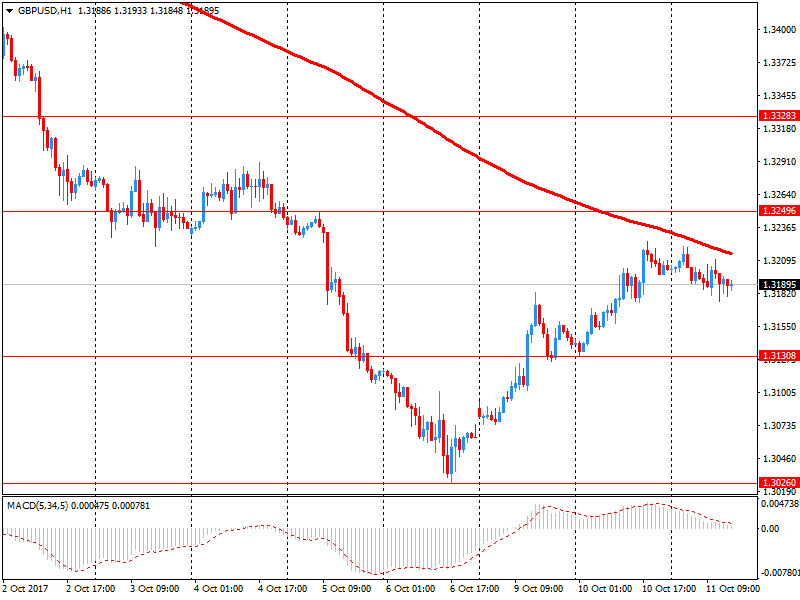Image resolution: width=800 pixels, height=600 pixels.
Task: Click the MACD scale value 0.004738
Action: pyautogui.click(x=780, y=504)
